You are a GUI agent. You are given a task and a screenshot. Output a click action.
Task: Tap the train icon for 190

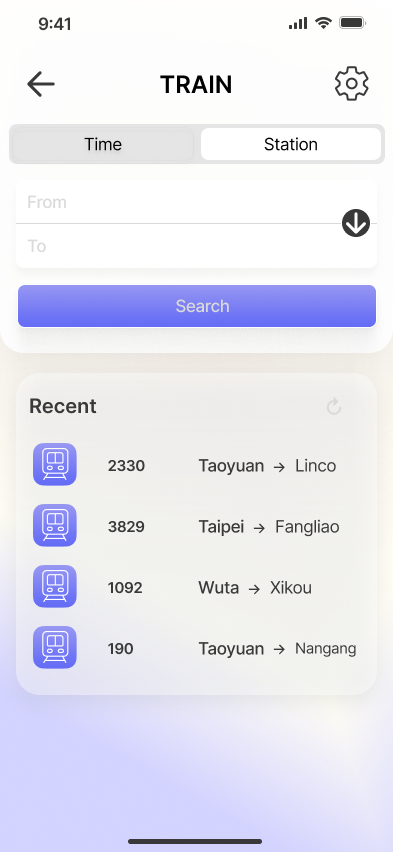[55, 647]
